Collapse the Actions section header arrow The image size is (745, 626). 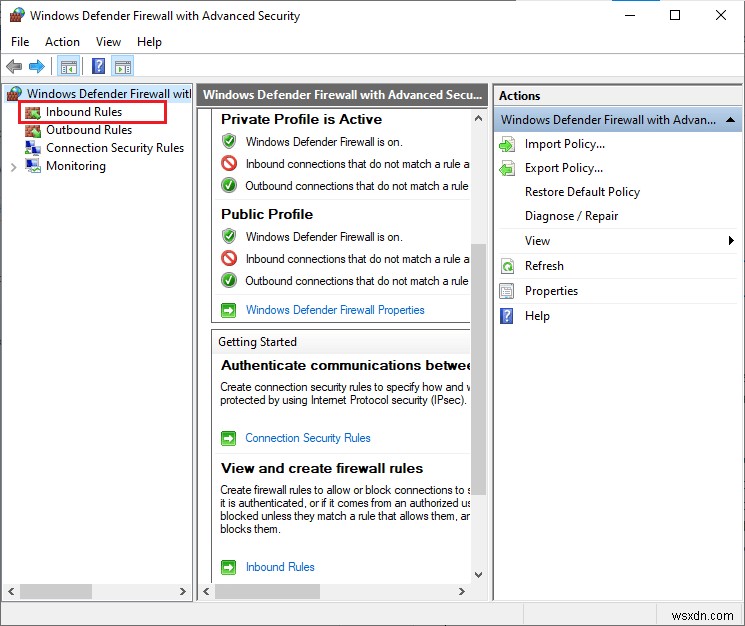(730, 120)
